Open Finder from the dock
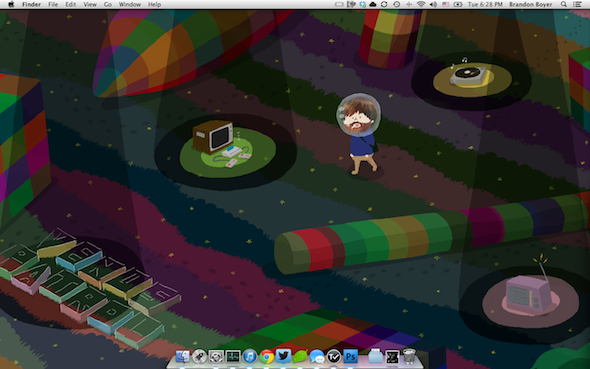Viewport: 590px width, 369px height. click(x=182, y=356)
